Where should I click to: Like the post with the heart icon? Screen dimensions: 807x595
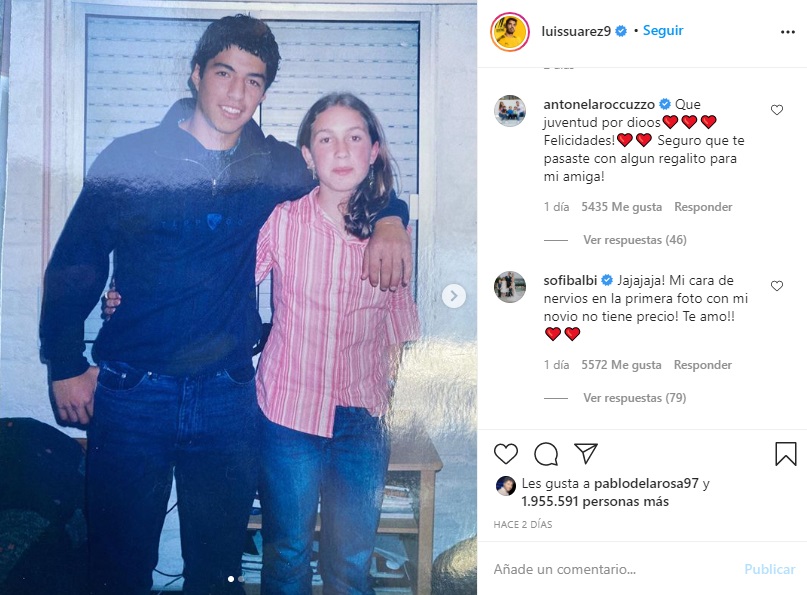[505, 453]
